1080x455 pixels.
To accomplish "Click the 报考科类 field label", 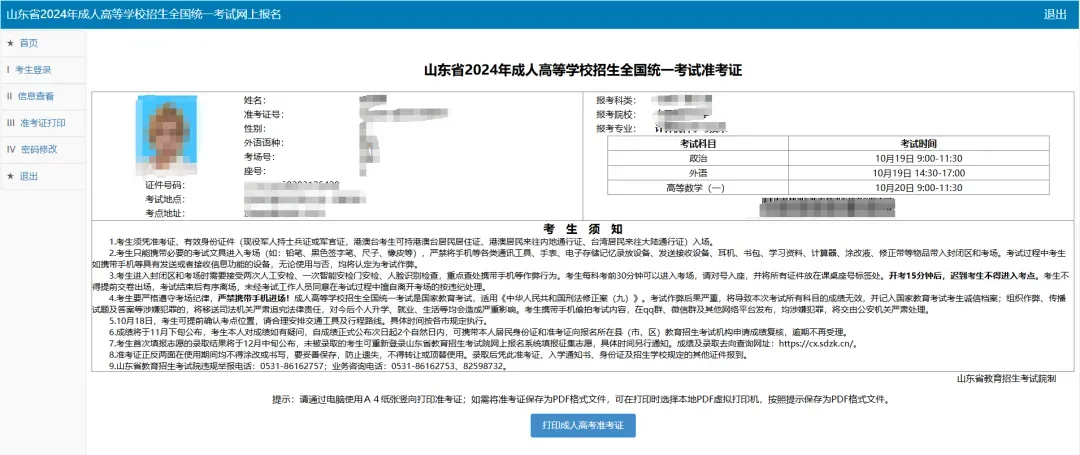I will click(616, 100).
